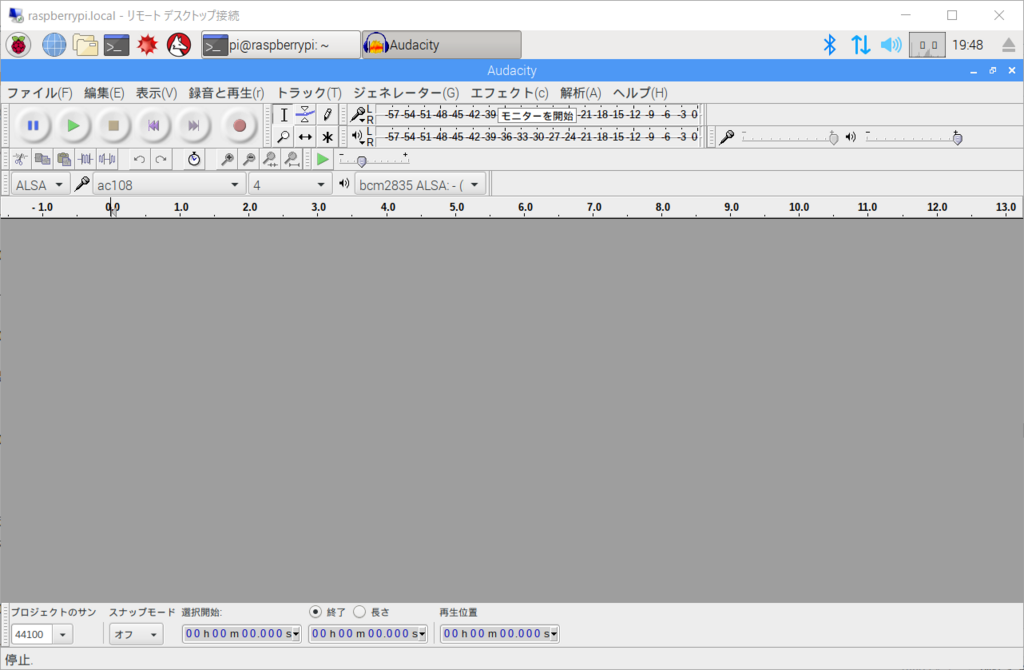Click the Silence audio icon
1024x670 pixels.
pyautogui.click(x=107, y=159)
